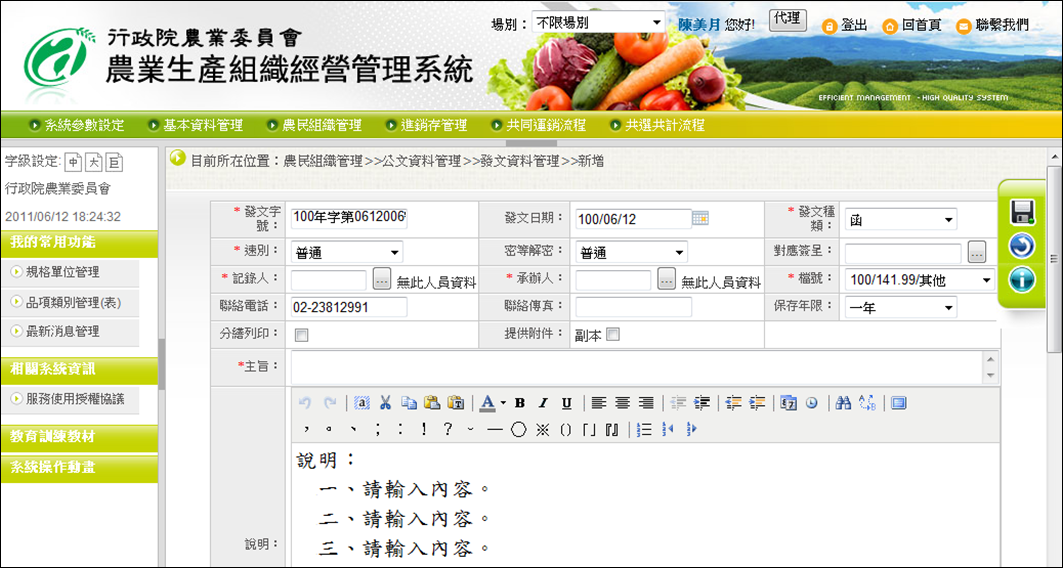The image size is (1063, 568).
Task: Click the blue info icon on the side panel
Action: click(1022, 279)
